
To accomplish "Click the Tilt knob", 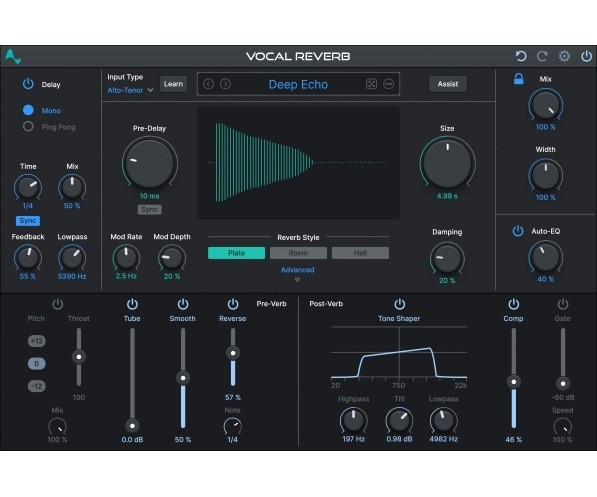I will (x=399, y=420).
